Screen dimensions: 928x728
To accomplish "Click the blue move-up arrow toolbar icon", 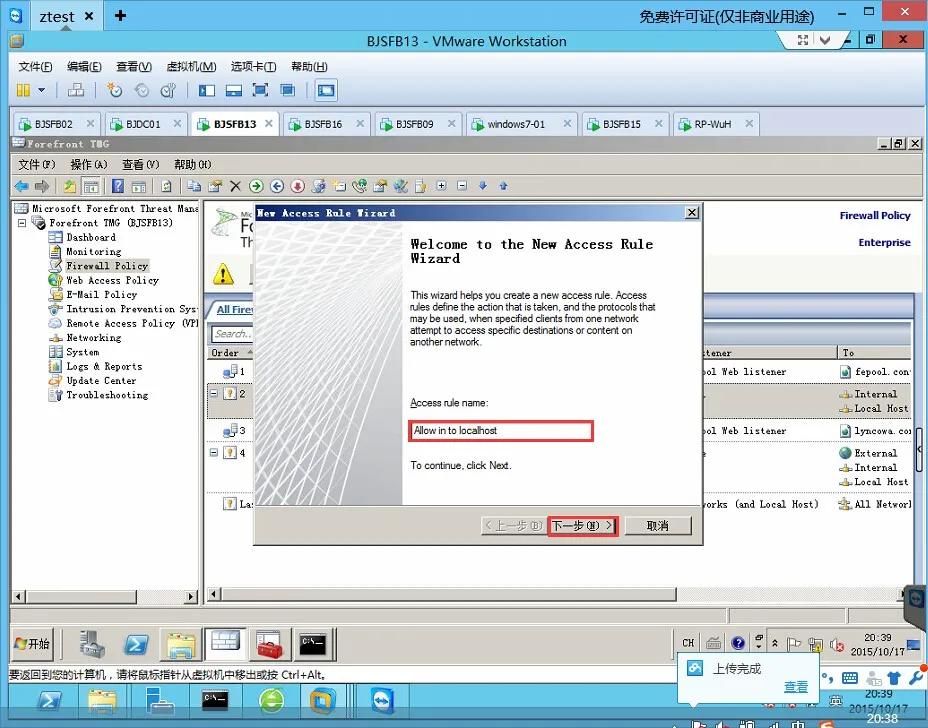I will point(503,186).
